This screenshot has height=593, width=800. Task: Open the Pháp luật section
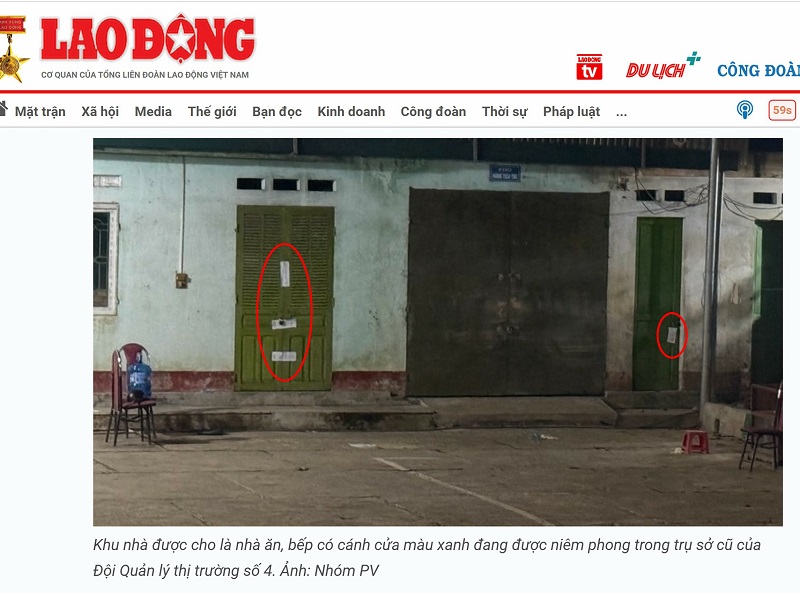click(571, 112)
